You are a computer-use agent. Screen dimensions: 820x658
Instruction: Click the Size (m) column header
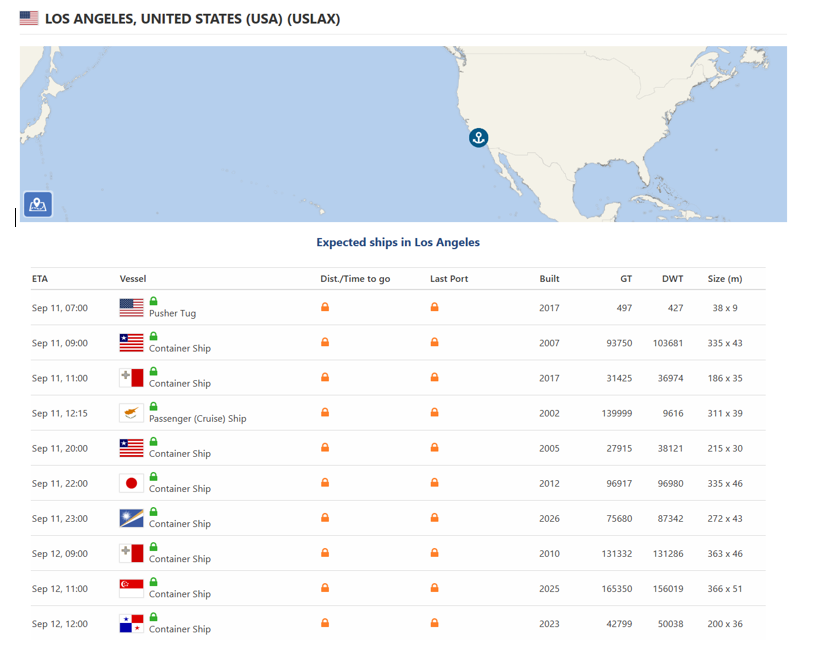[725, 279]
